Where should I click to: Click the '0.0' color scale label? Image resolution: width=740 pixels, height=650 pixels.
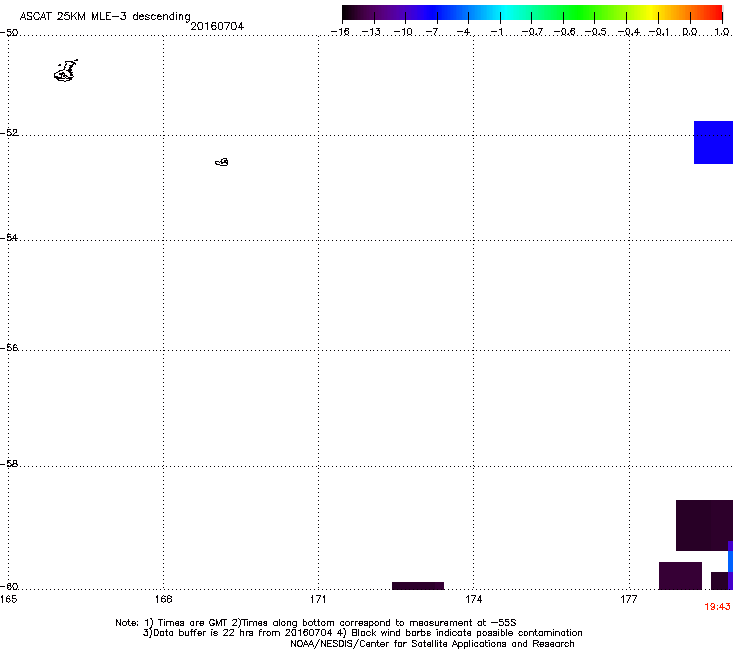(690, 32)
